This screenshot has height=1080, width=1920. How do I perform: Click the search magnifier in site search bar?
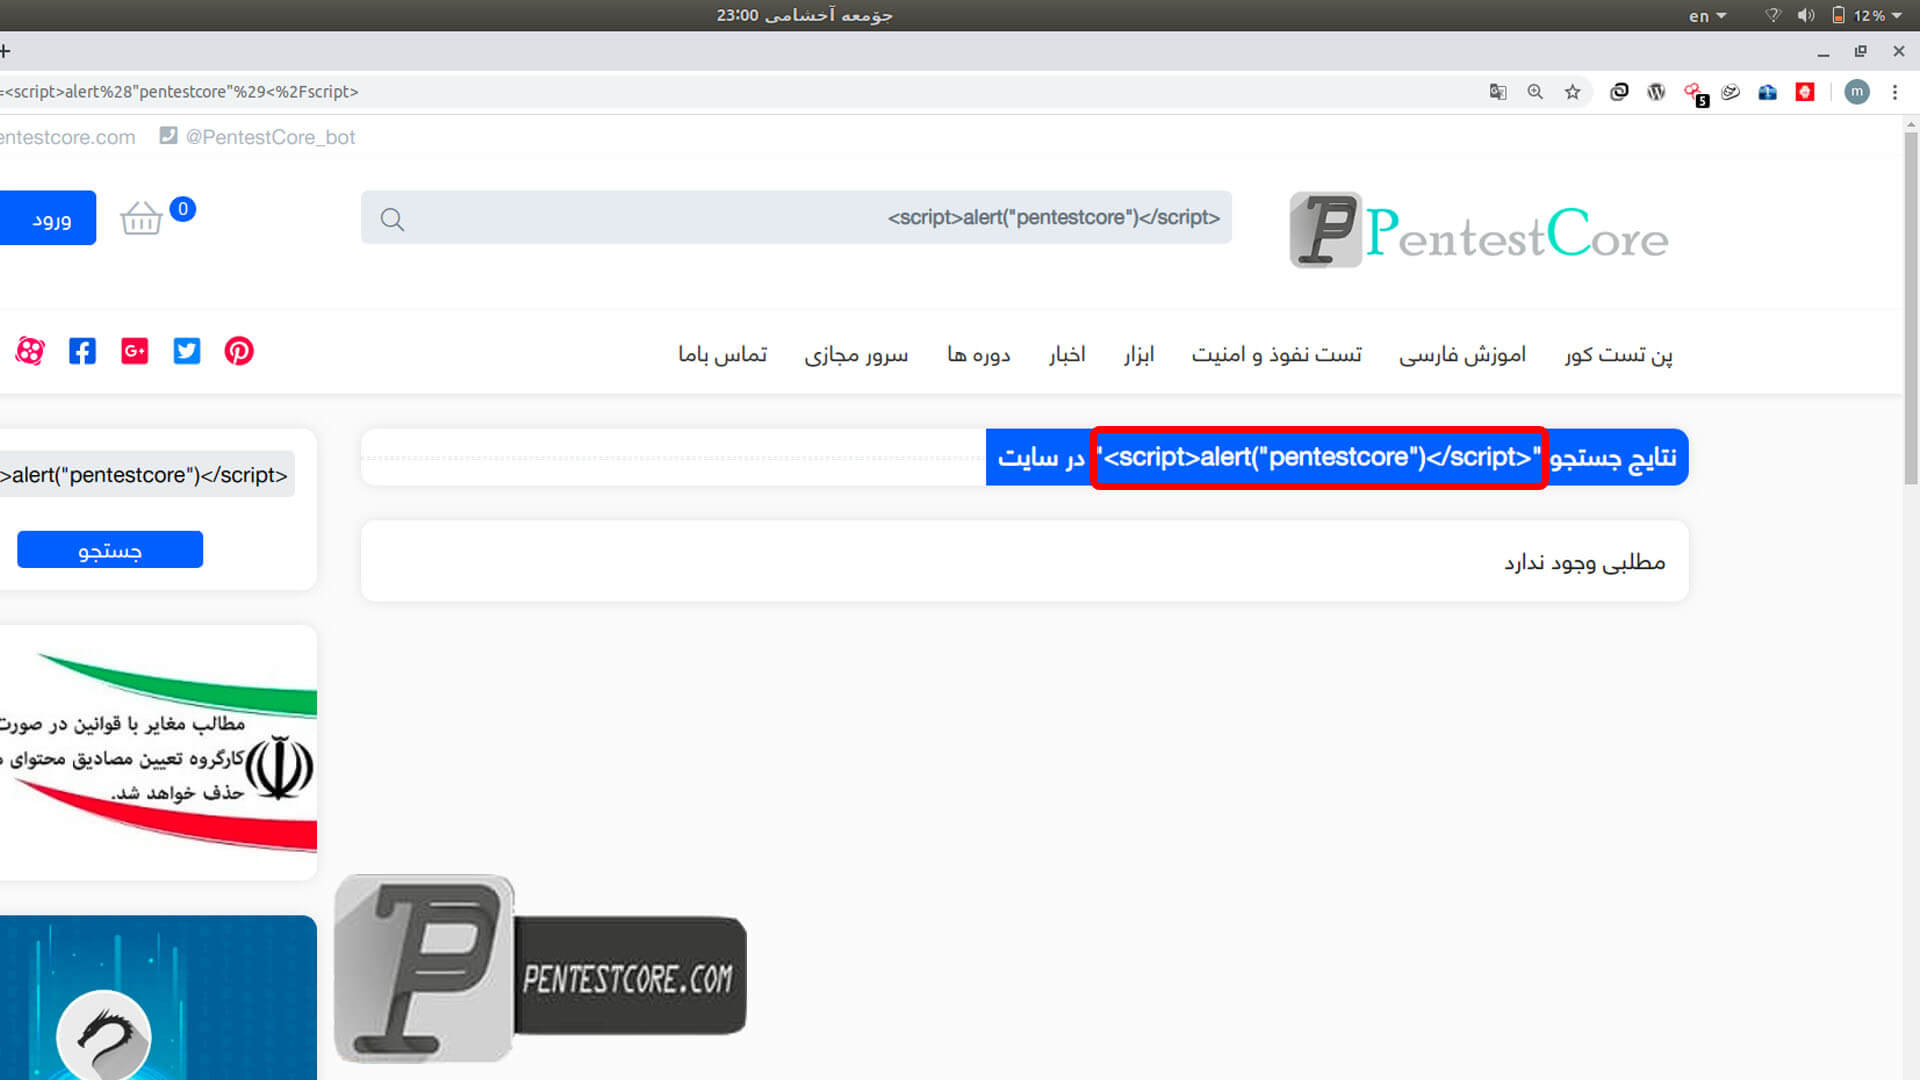point(392,219)
